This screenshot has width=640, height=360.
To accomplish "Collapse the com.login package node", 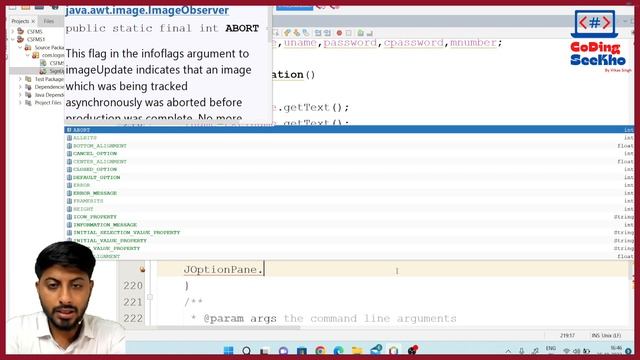I will pos(28,55).
